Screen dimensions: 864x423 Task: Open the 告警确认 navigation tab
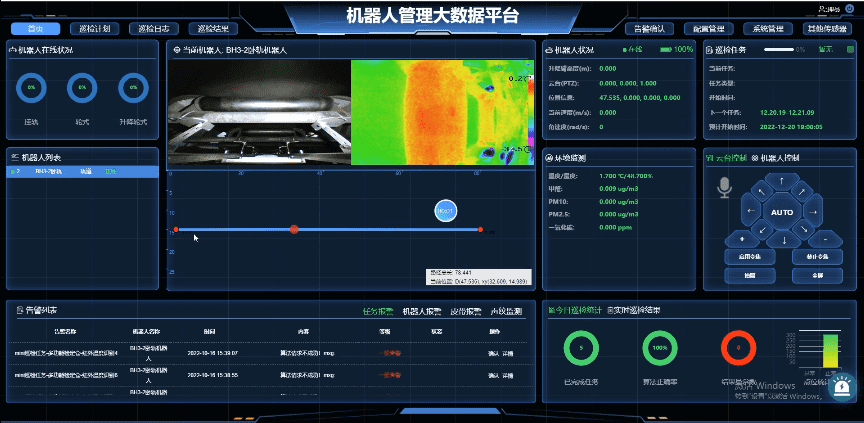(649, 29)
